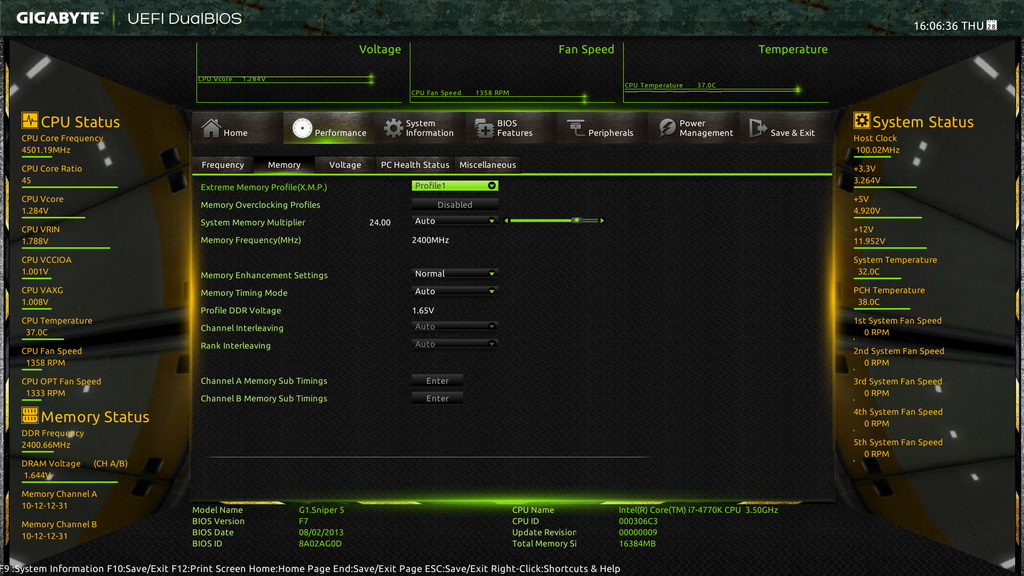Open Power Management icon
The image size is (1024, 576).
coord(667,128)
